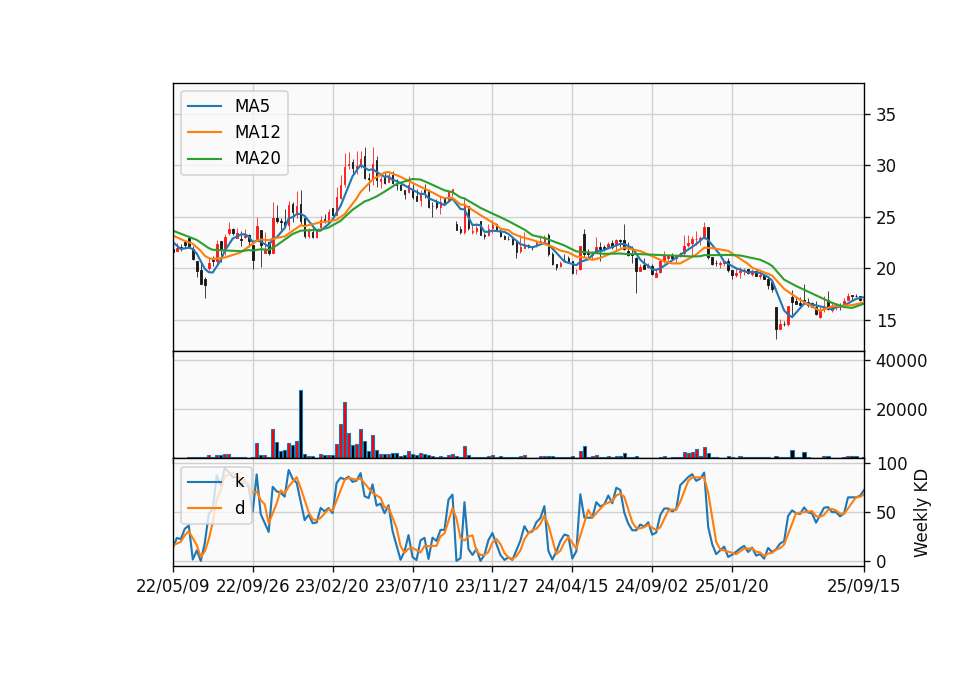This screenshot has height=690, width=960.
Task: Click the volume axis label 40000
Action: tap(901, 361)
